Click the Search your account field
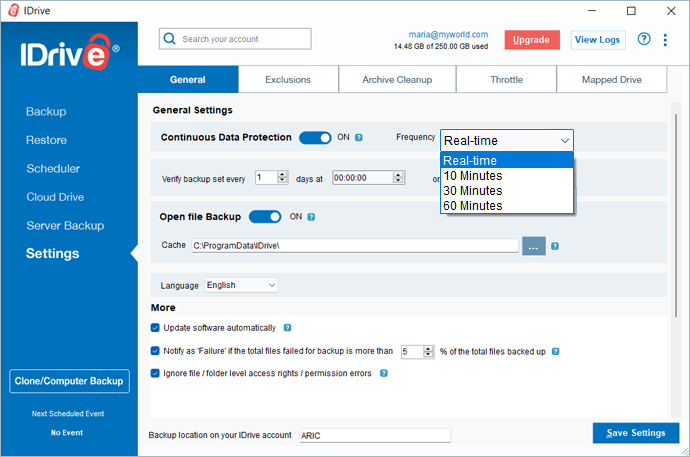The width and height of the screenshot is (690, 457). coord(235,39)
